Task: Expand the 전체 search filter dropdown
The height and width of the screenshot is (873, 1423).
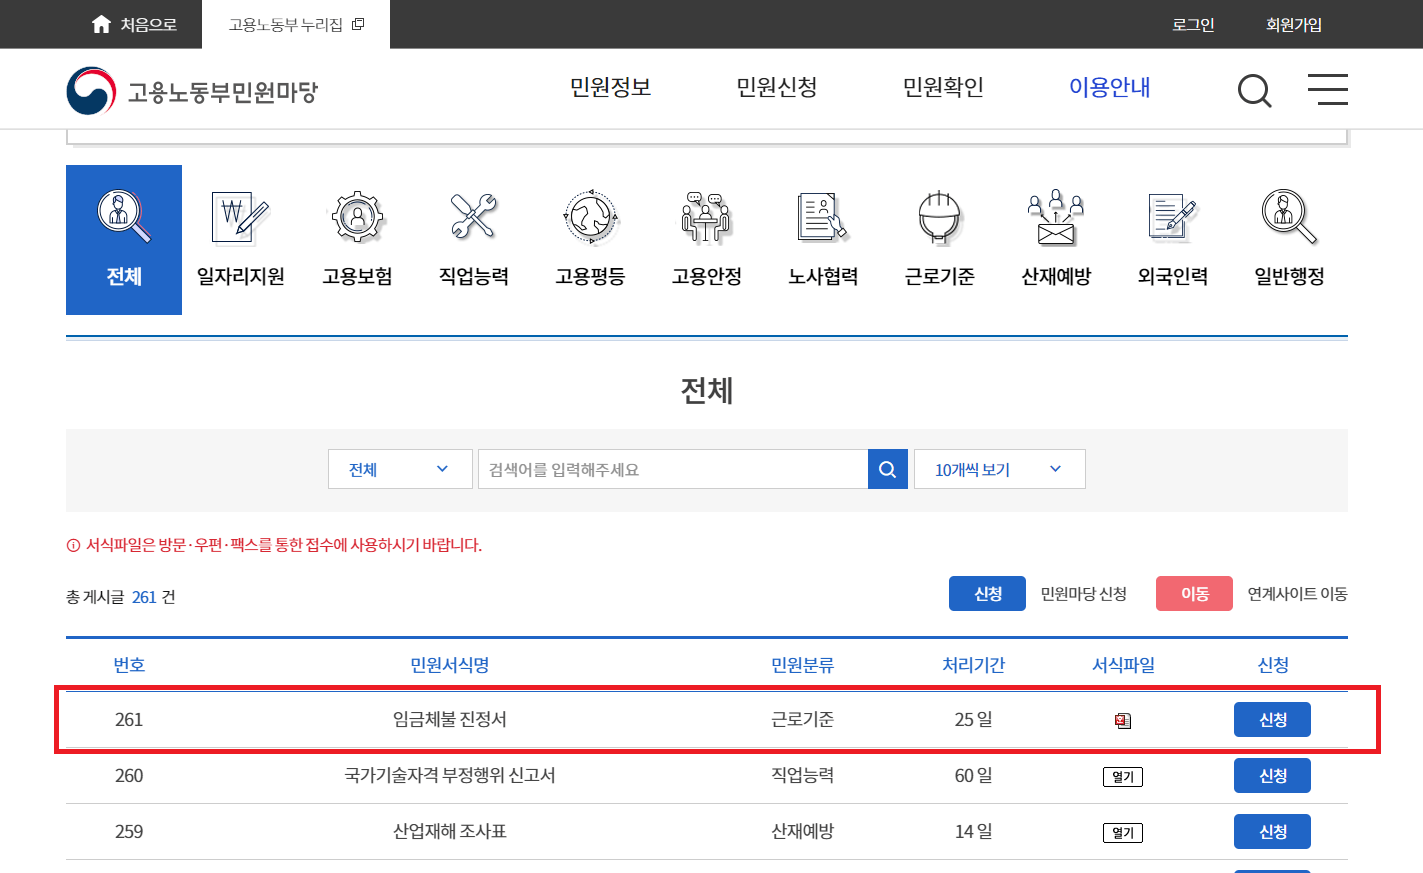Action: click(x=400, y=468)
